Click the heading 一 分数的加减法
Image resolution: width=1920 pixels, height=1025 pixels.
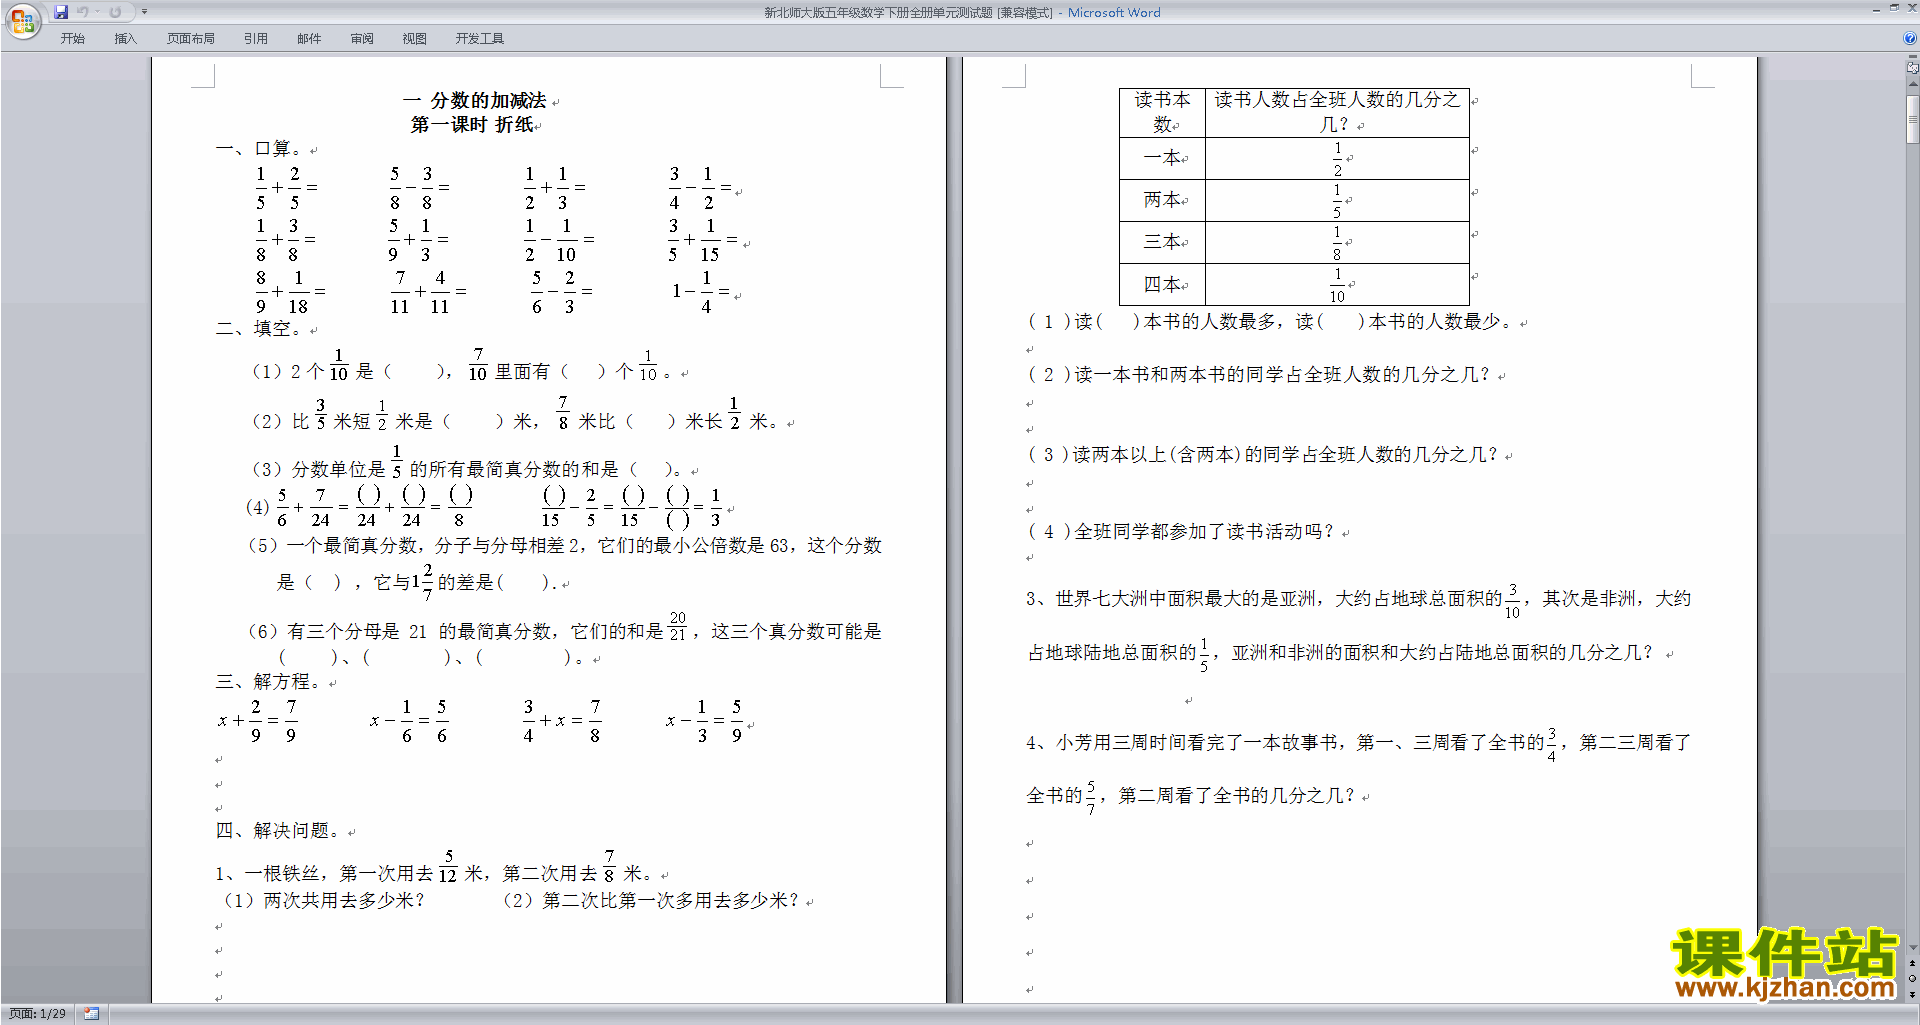point(475,101)
